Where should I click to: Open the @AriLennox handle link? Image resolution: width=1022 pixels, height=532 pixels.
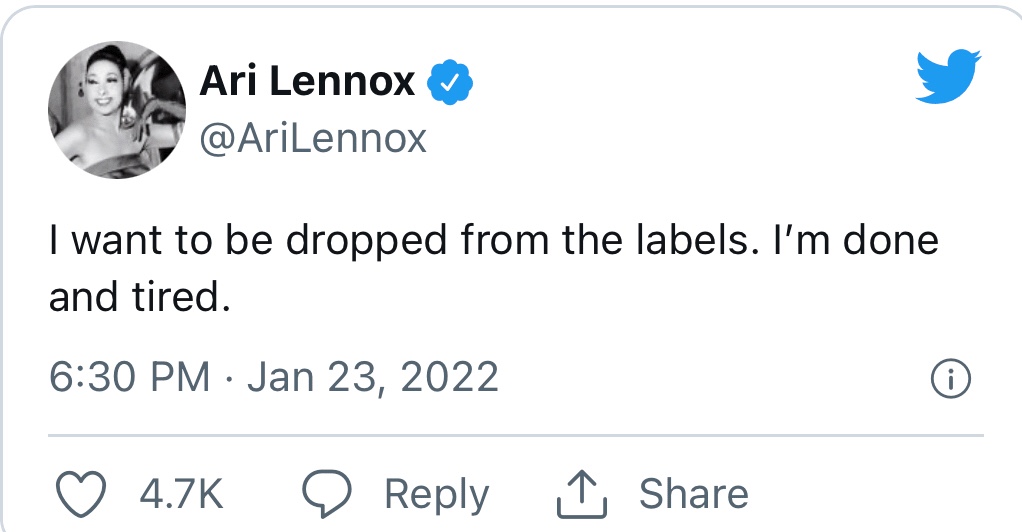pyautogui.click(x=314, y=138)
